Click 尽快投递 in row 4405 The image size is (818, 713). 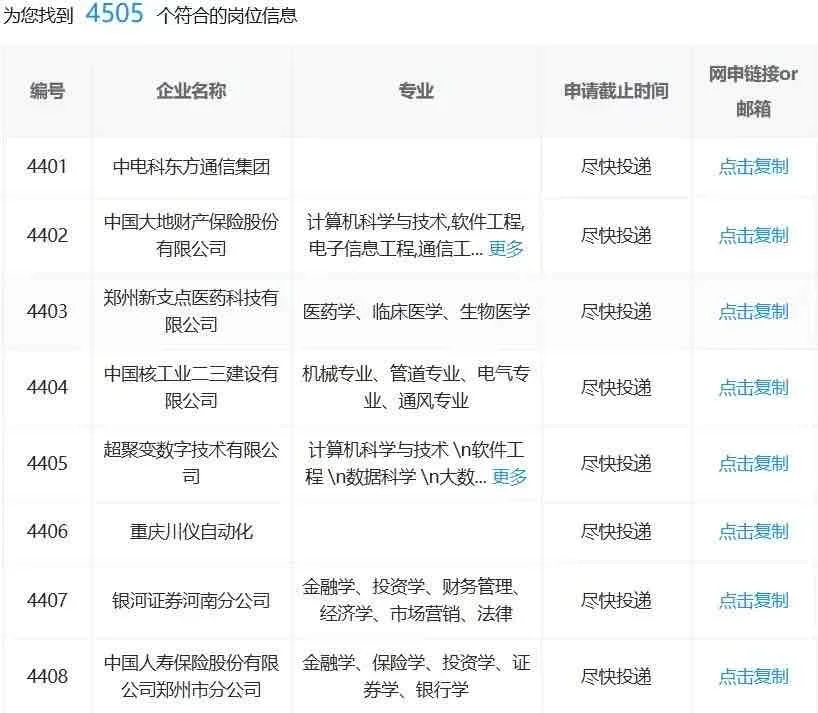(616, 464)
